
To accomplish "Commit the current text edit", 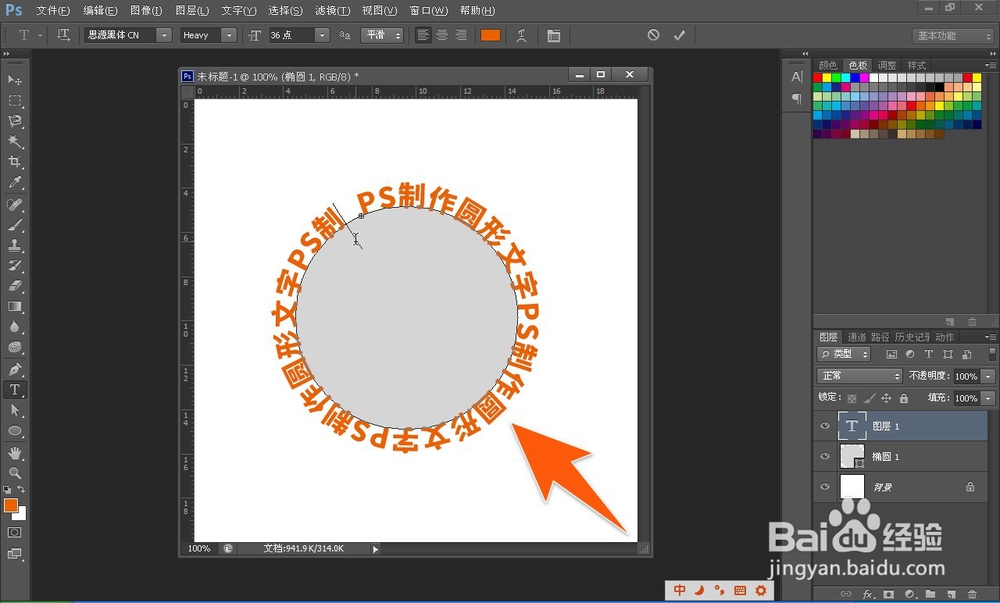I will click(679, 35).
